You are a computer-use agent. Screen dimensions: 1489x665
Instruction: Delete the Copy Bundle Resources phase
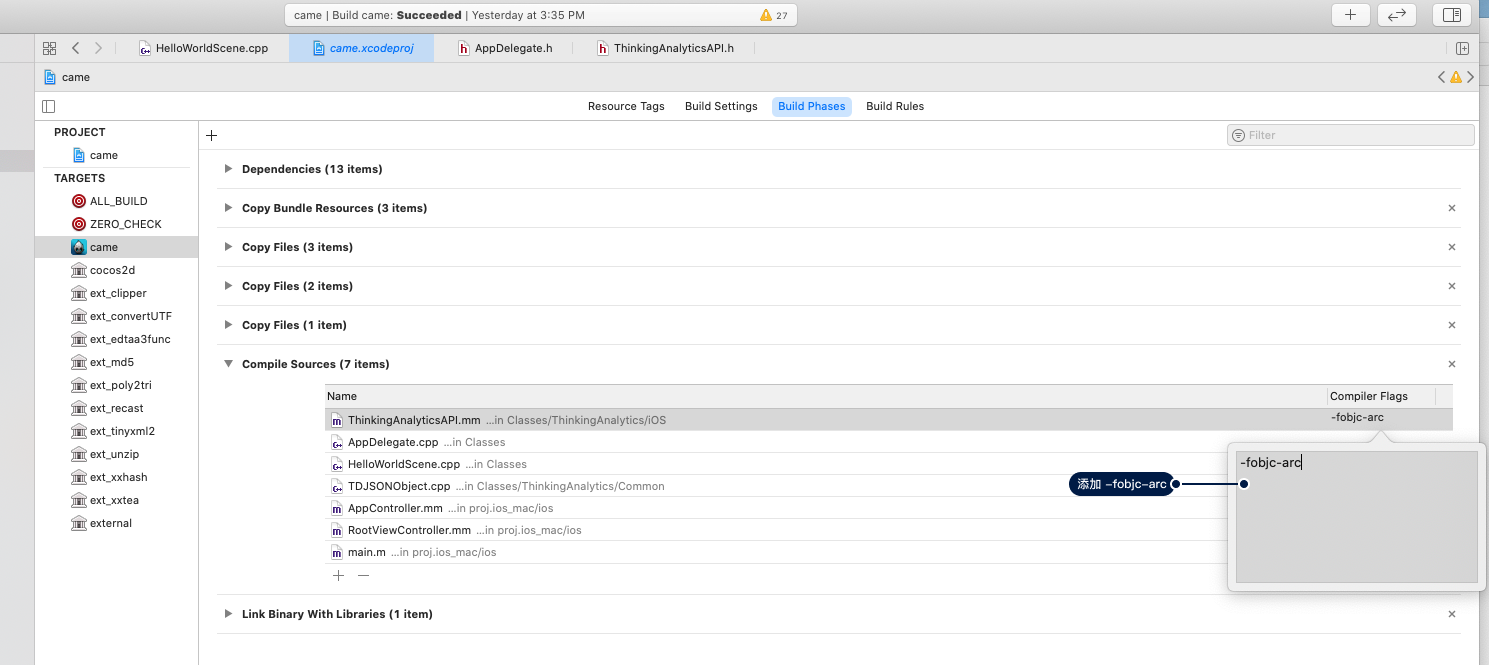point(1452,208)
